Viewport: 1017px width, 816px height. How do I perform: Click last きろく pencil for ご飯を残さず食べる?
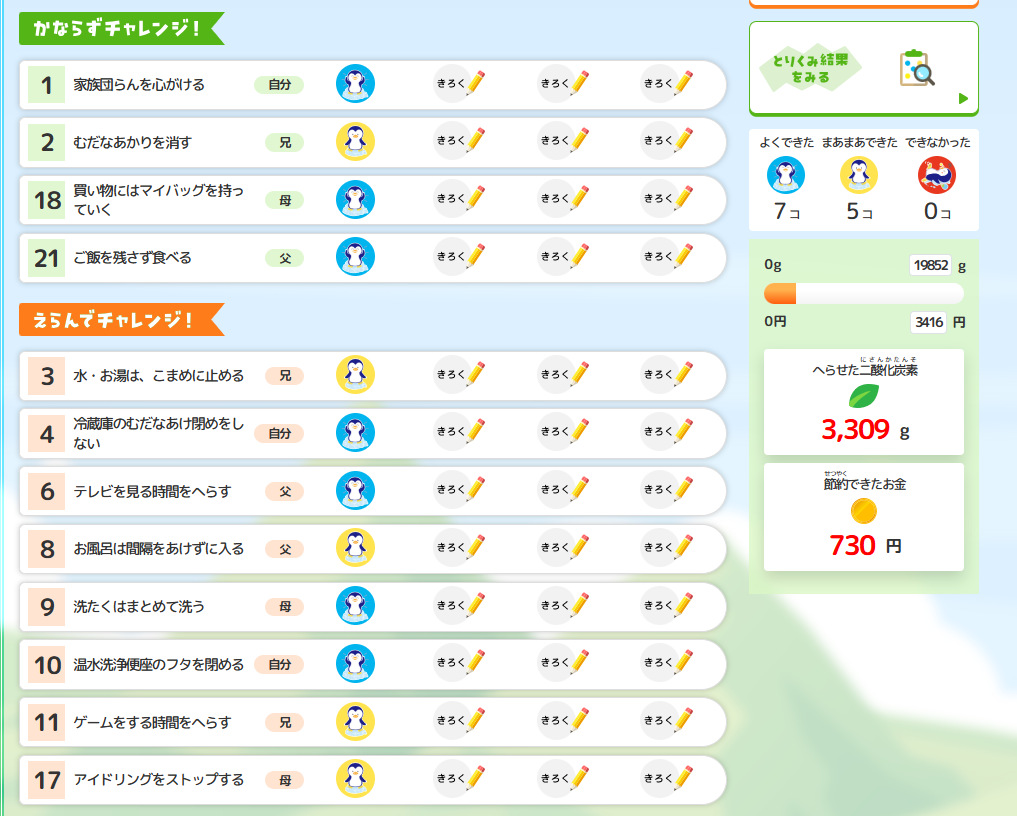click(668, 258)
